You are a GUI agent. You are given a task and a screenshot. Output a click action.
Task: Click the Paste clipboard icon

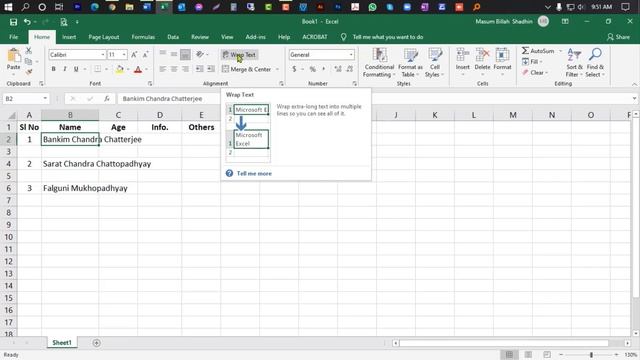[13, 56]
